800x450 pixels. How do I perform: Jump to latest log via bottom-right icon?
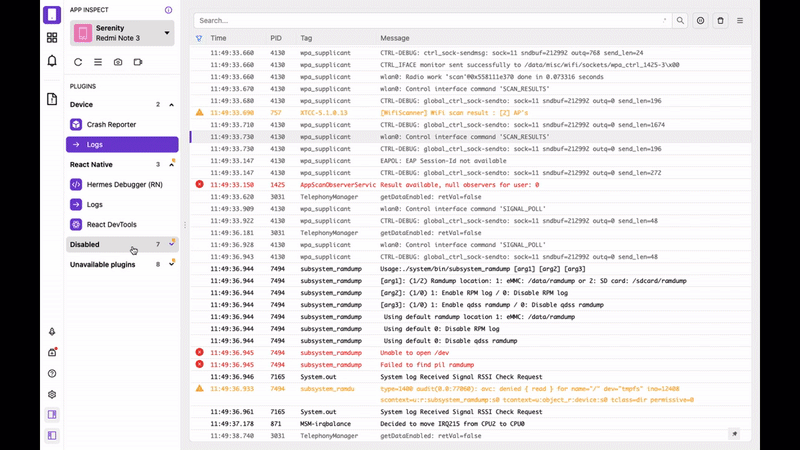tap(735, 434)
